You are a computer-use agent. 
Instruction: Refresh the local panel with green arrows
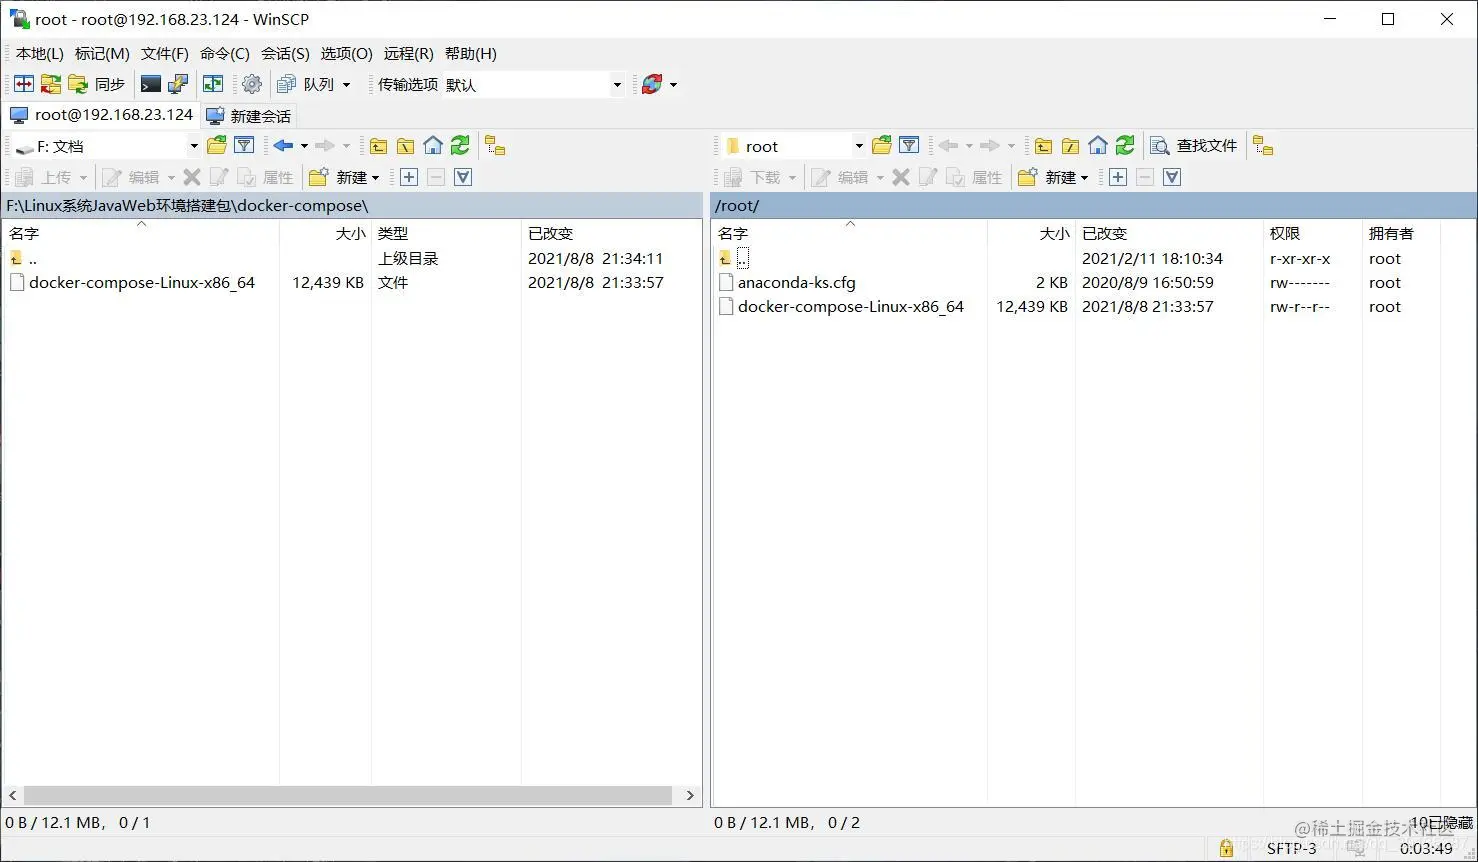(x=460, y=146)
